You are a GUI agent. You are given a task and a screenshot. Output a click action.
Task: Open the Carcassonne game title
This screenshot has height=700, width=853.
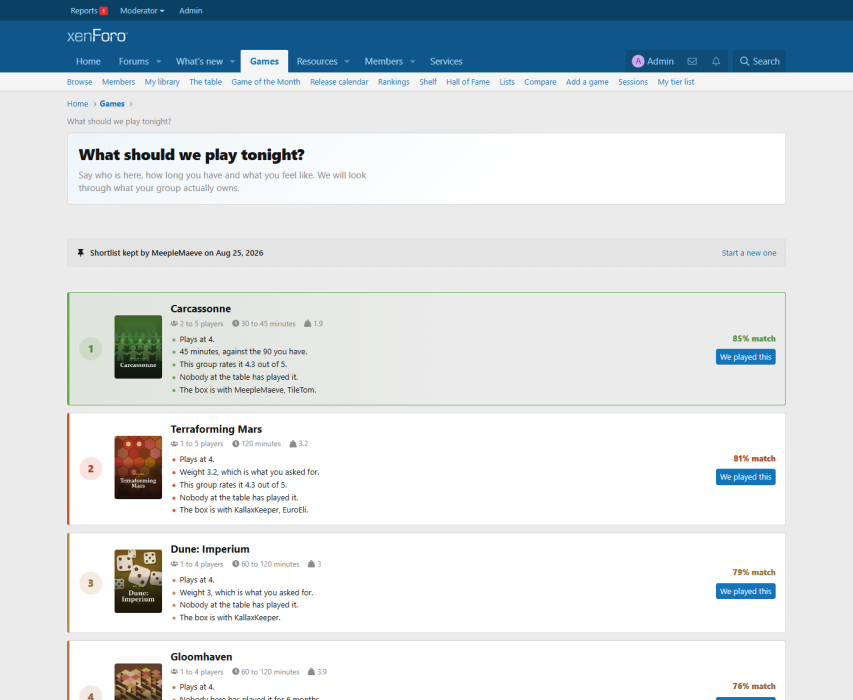point(200,308)
